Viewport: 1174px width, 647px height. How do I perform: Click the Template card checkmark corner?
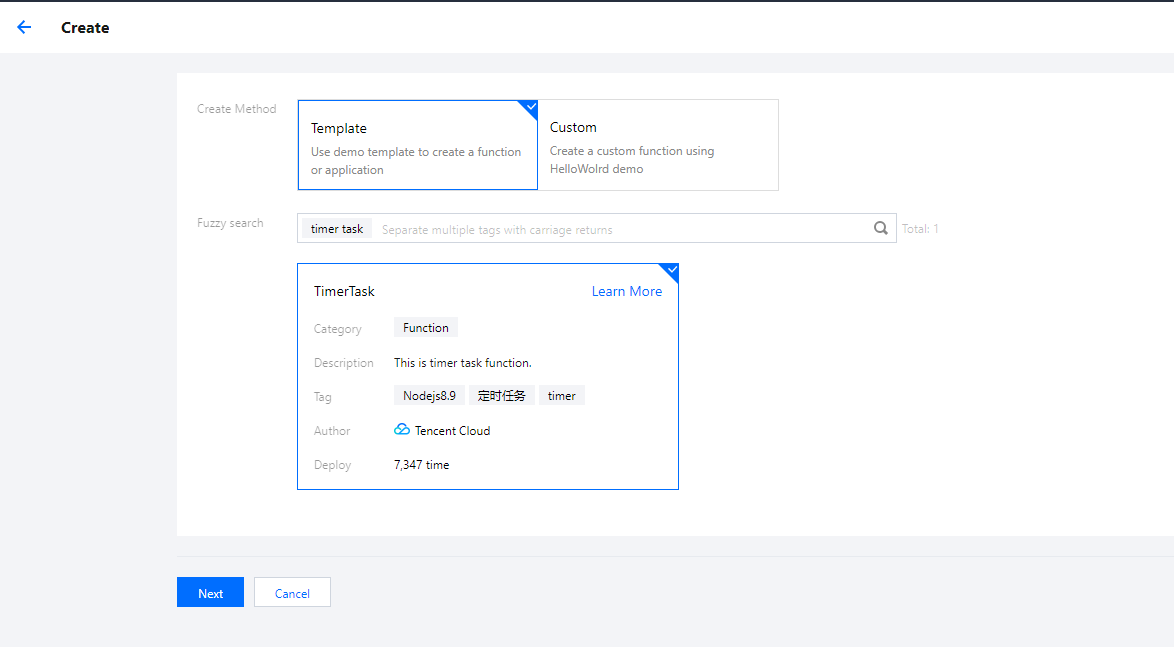point(531,106)
